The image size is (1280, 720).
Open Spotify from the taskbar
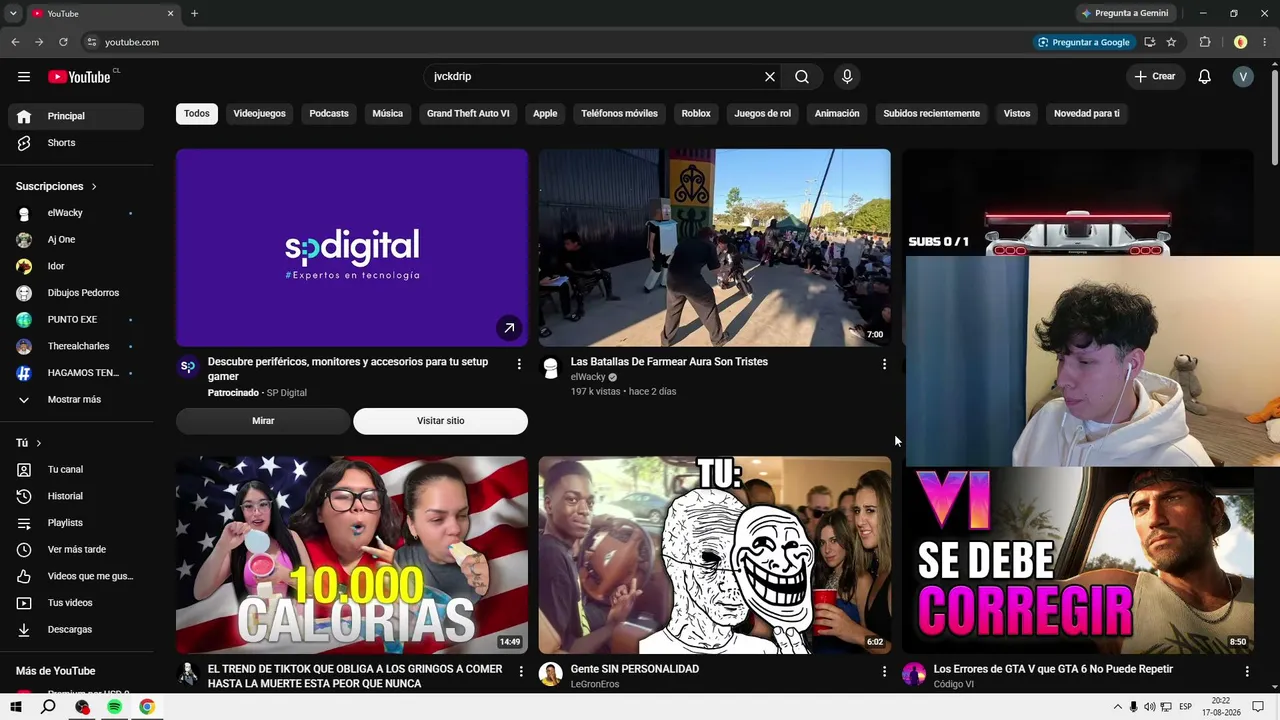115,707
